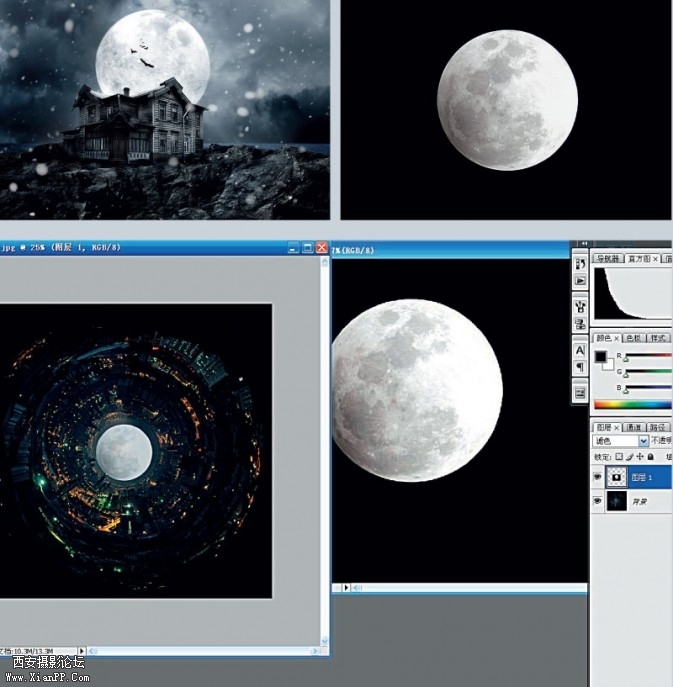Toggle lock image pixels brush icon

pos(630,457)
